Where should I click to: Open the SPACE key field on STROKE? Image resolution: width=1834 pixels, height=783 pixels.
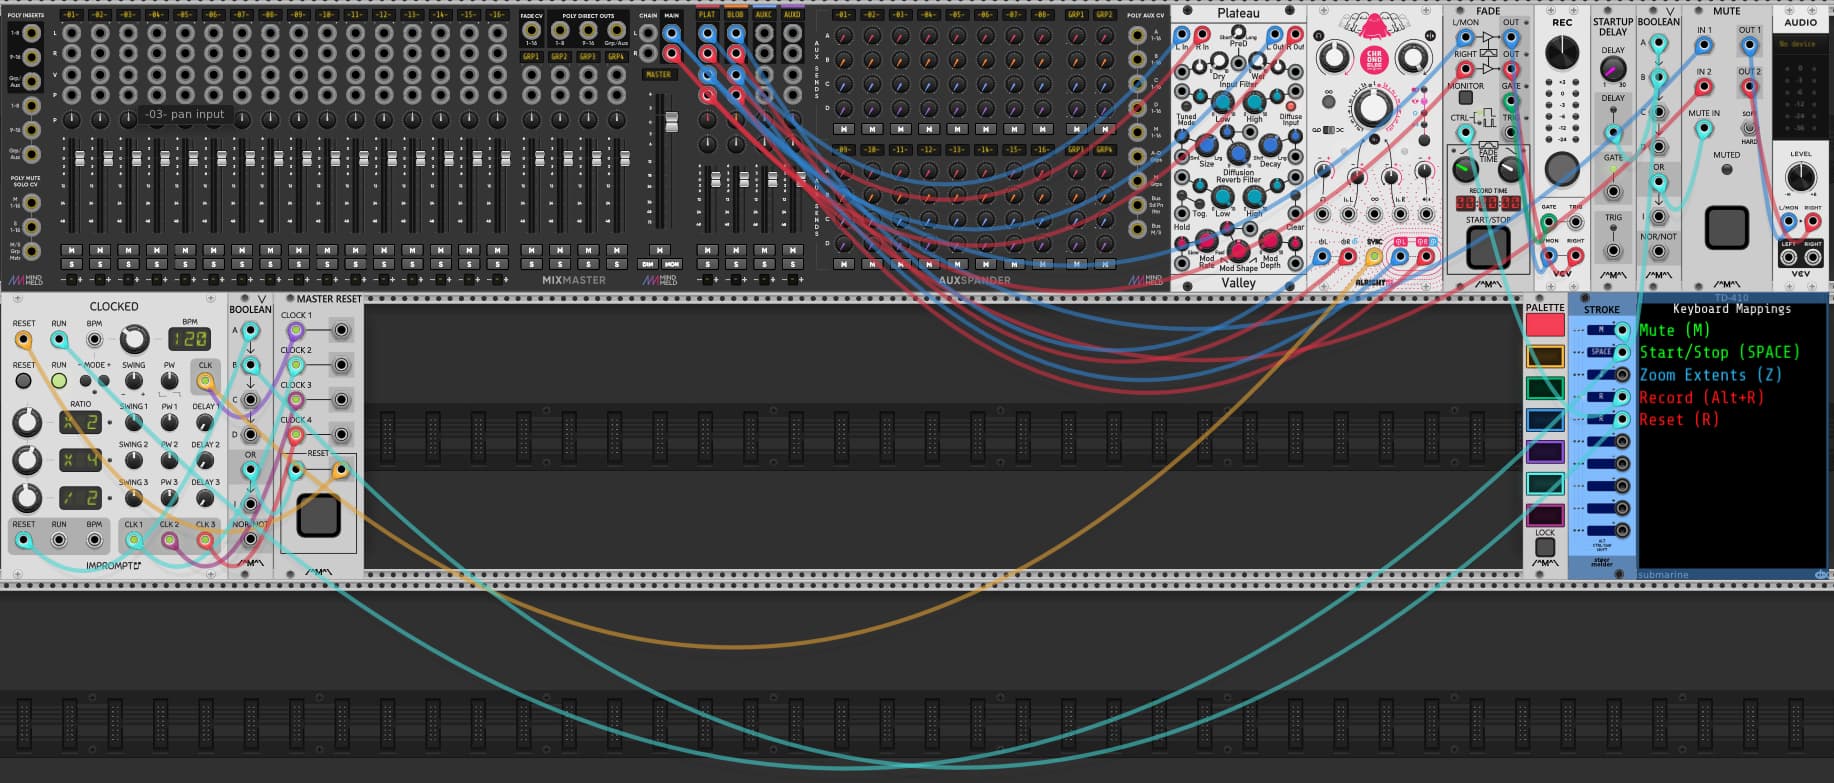coord(1600,352)
